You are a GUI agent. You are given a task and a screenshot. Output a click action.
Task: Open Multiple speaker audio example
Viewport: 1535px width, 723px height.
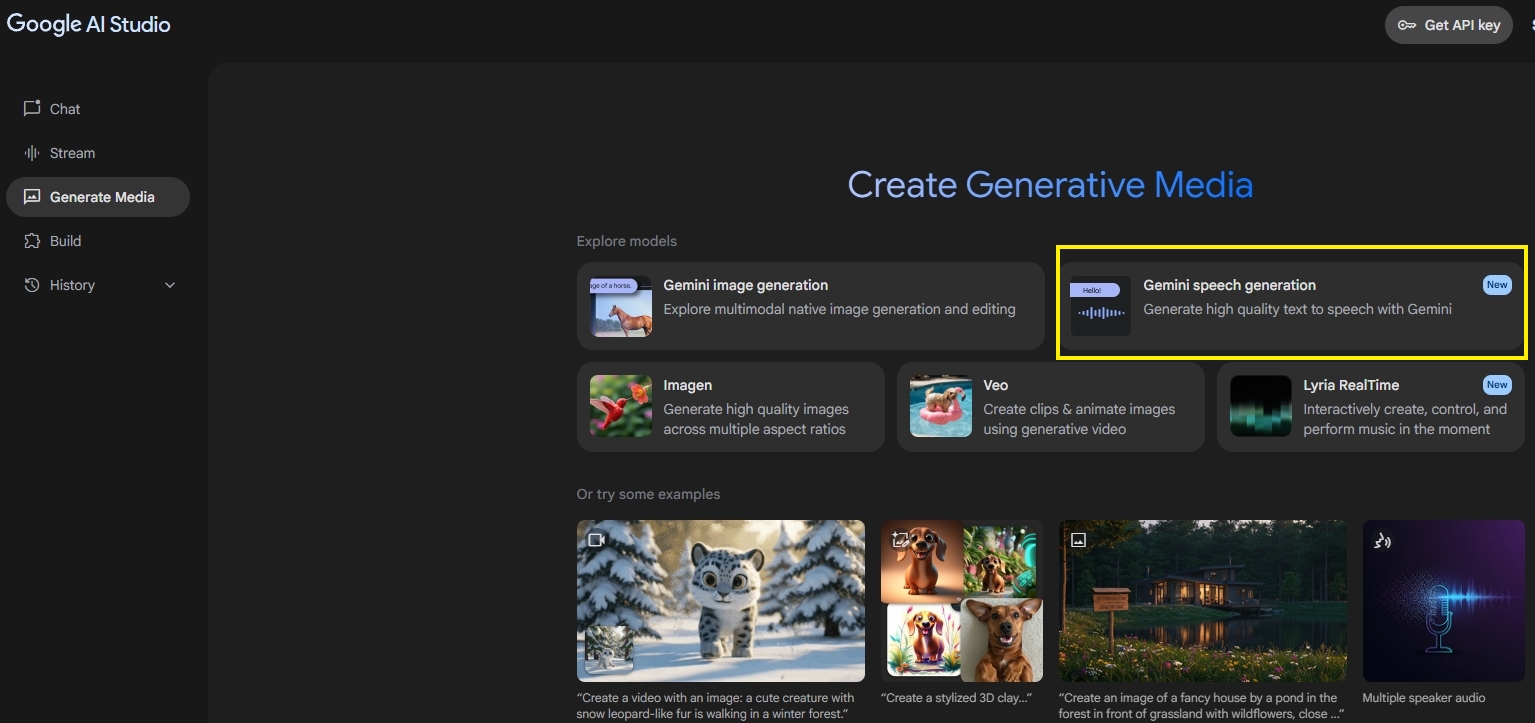pyautogui.click(x=1443, y=601)
